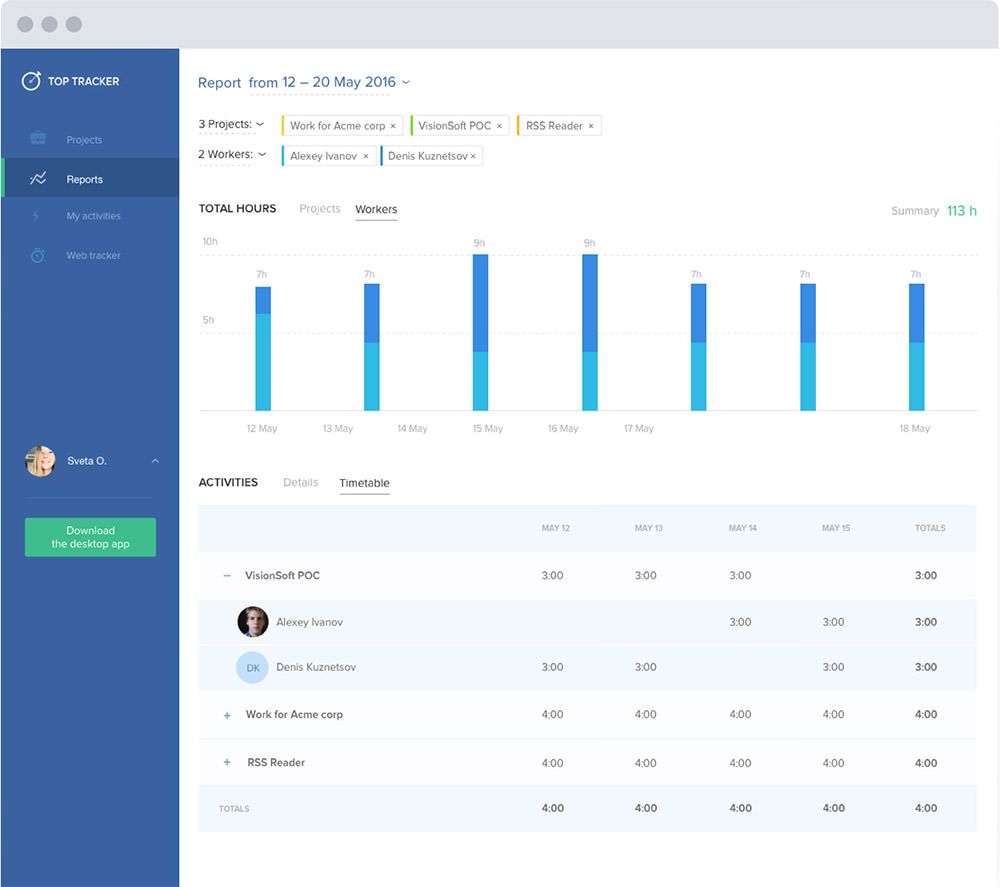Expand the Work for Acme corp row

[x=227, y=715]
